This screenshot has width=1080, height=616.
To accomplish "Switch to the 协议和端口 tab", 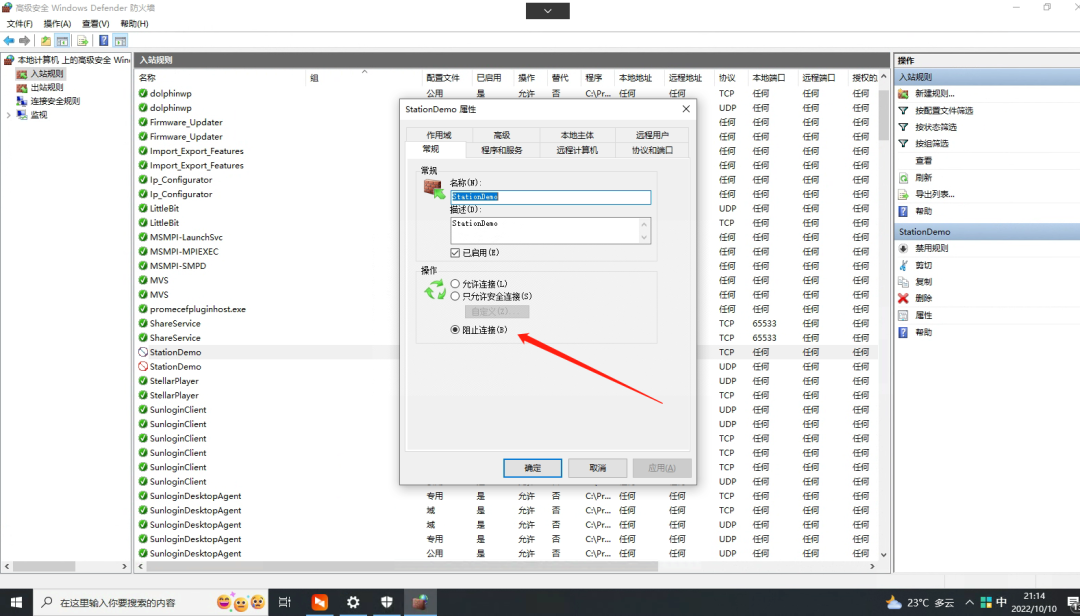I will click(x=652, y=150).
